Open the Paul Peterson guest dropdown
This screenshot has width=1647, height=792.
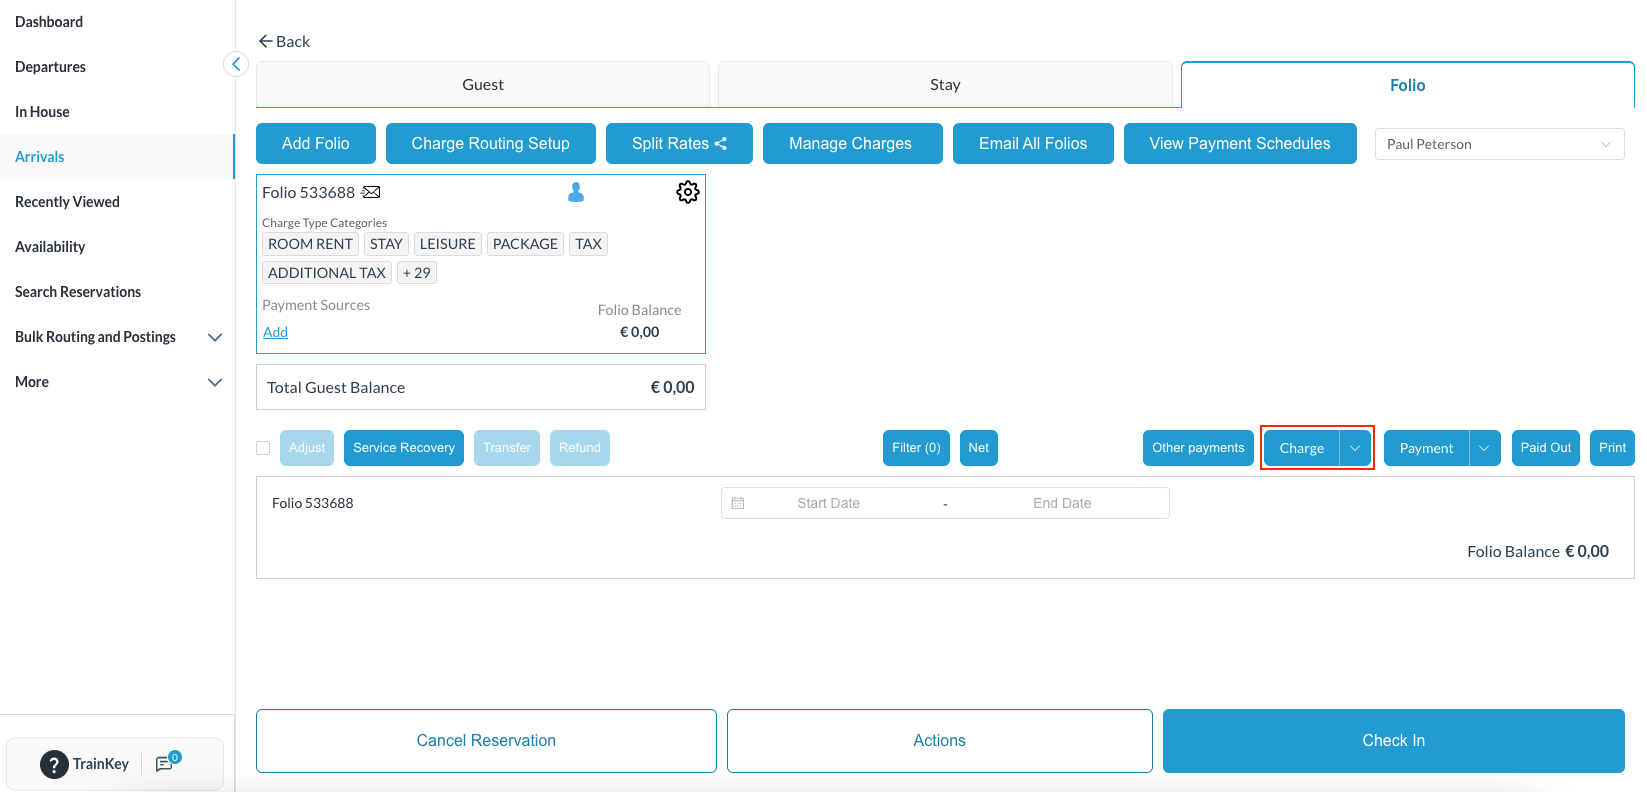pos(1499,144)
